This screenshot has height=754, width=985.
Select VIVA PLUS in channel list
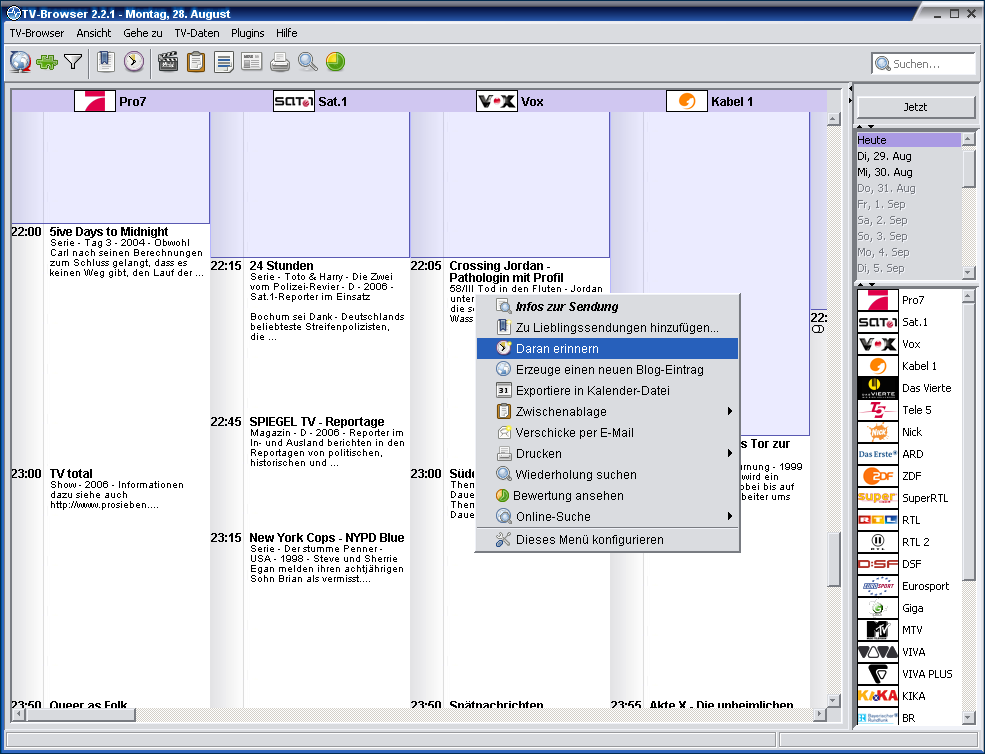(x=909, y=674)
